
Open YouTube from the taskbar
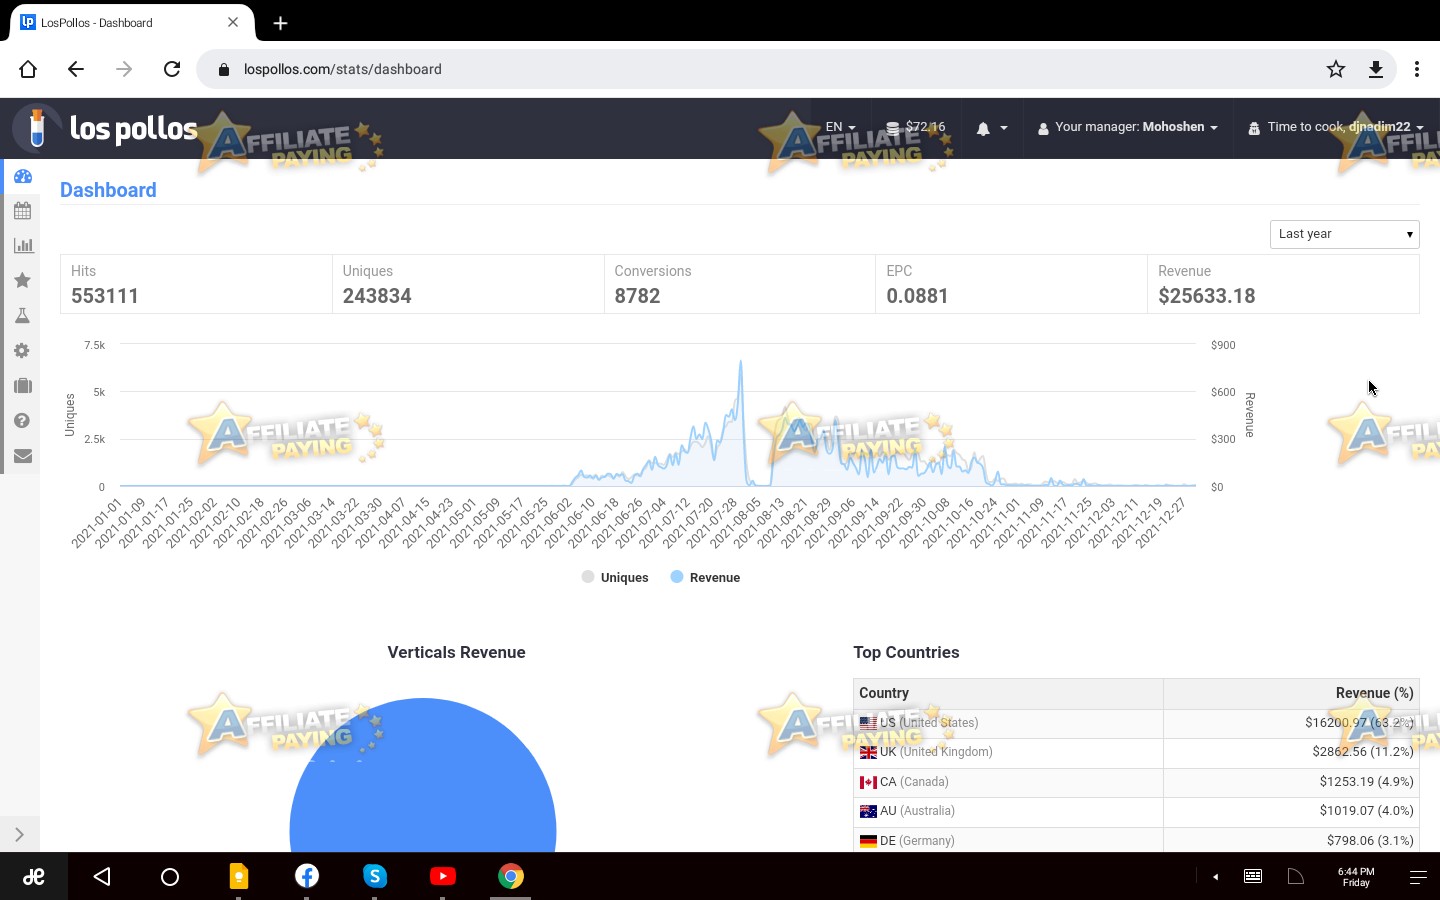[443, 877]
